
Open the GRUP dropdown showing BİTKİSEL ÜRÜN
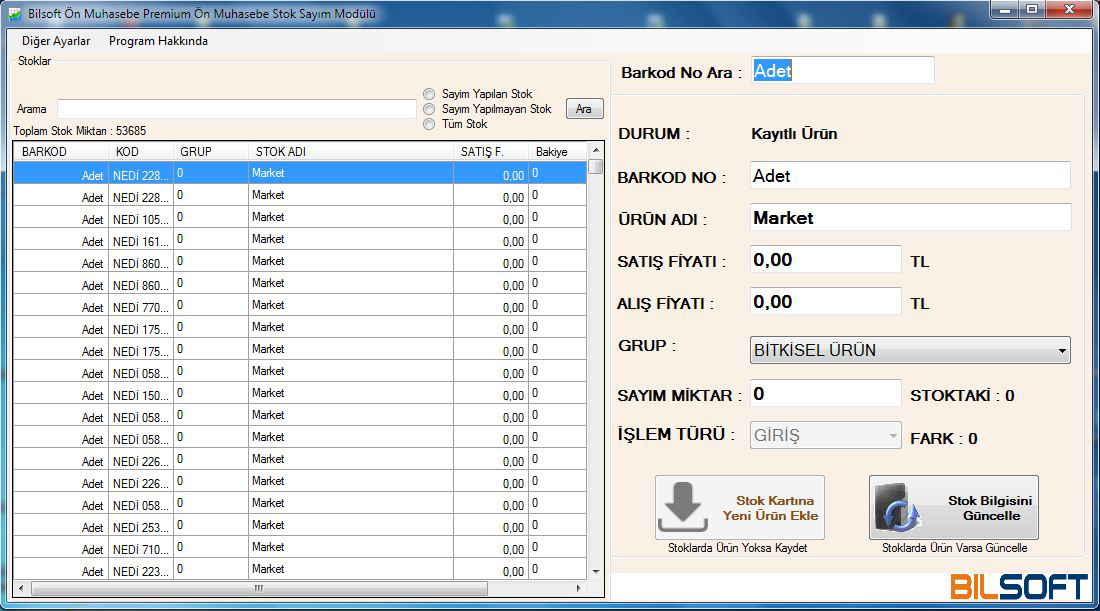click(910, 350)
